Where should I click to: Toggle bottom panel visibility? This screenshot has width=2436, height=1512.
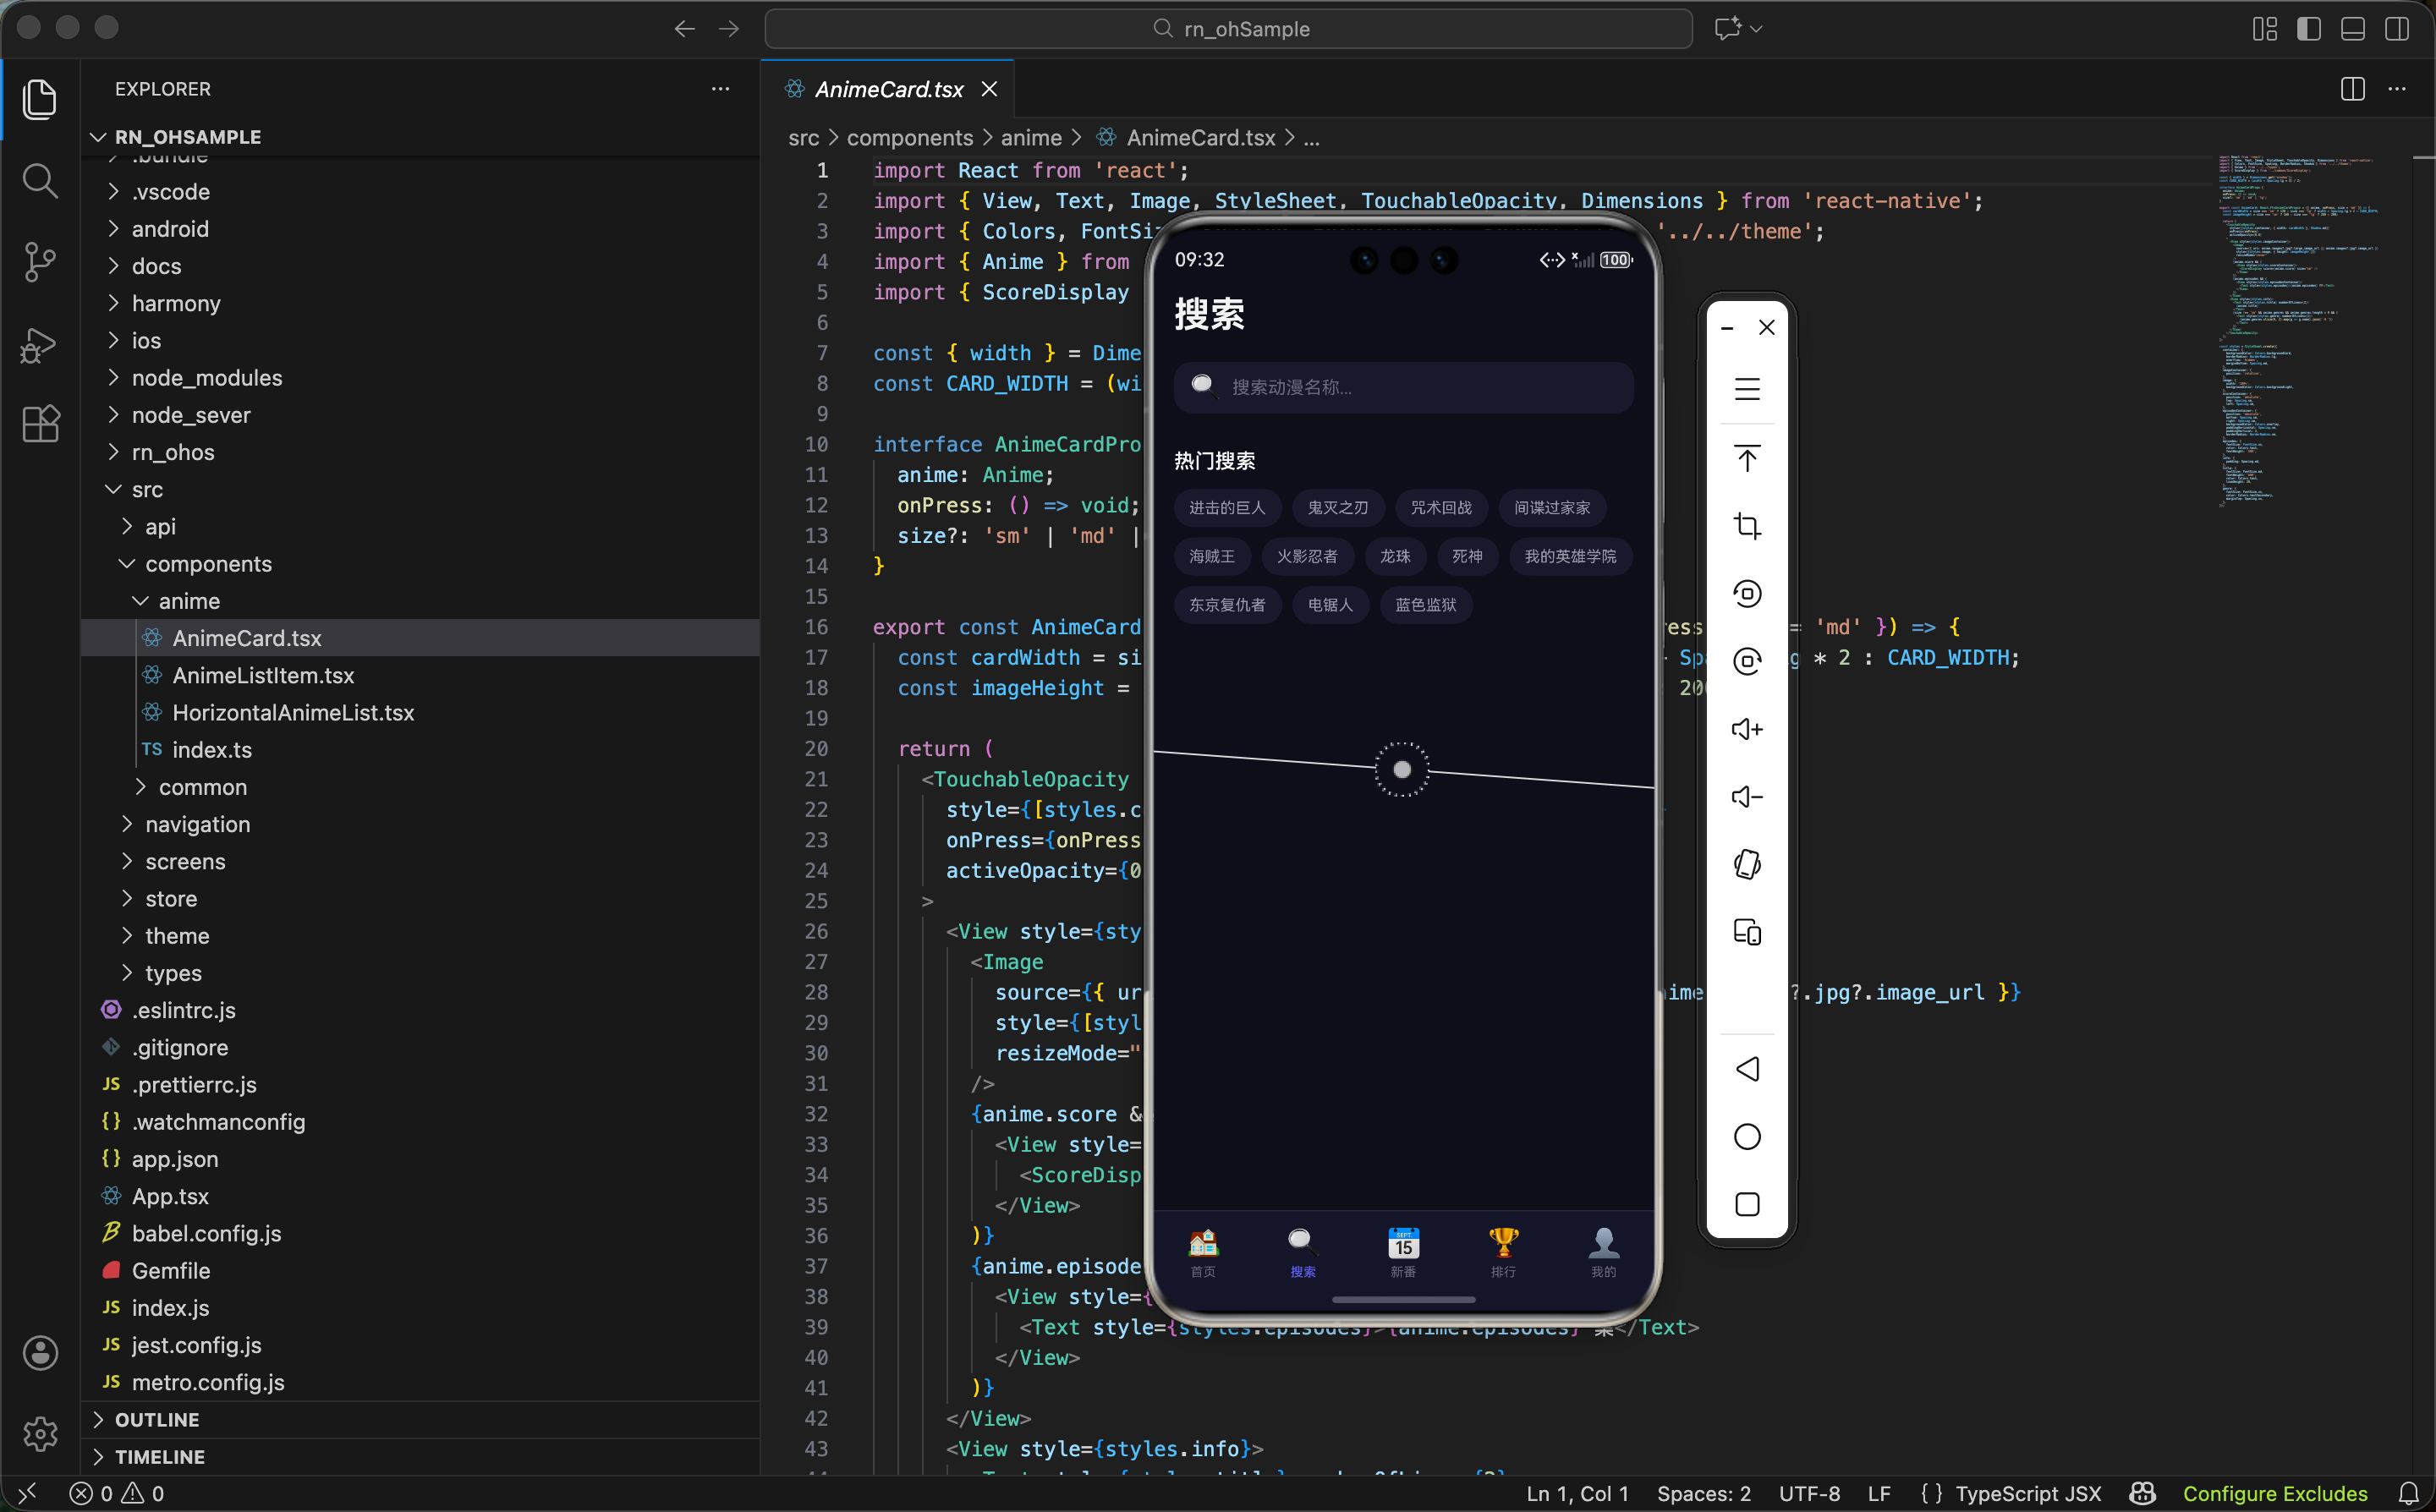tap(2352, 29)
